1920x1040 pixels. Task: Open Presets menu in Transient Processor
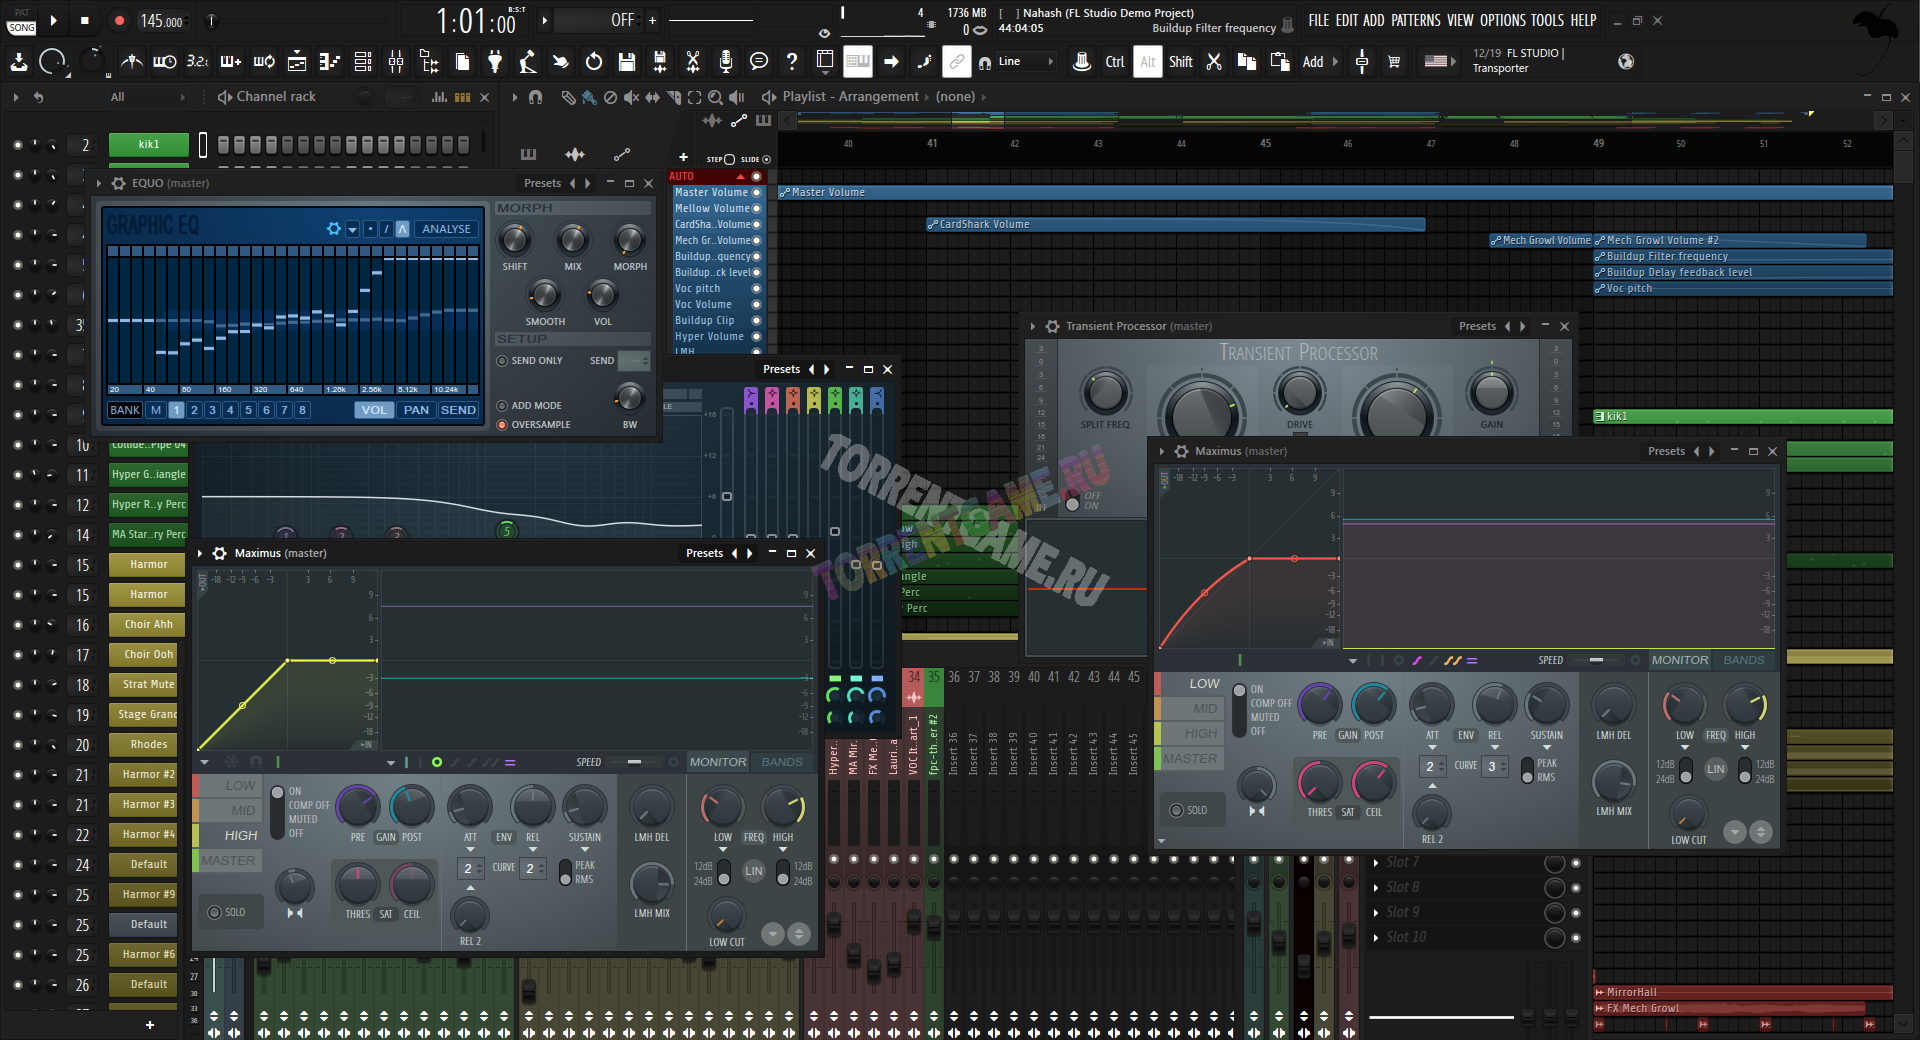1477,326
